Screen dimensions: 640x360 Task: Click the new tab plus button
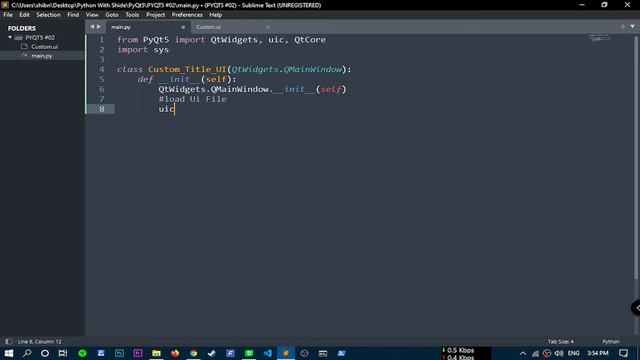coord(622,27)
